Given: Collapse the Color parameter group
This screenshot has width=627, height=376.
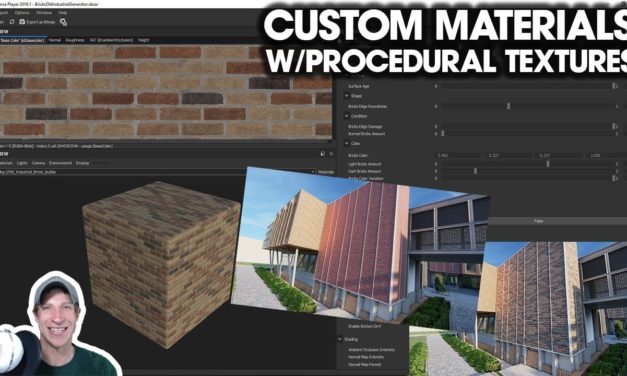Looking at the screenshot, I should click(x=347, y=143).
